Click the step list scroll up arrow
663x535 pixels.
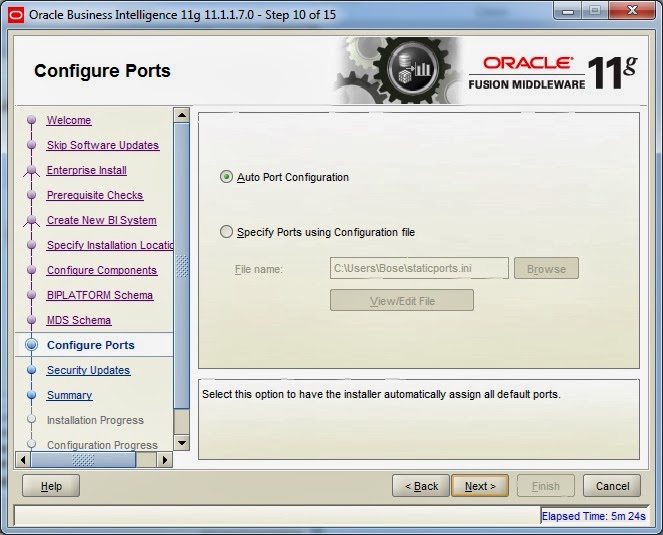[182, 115]
